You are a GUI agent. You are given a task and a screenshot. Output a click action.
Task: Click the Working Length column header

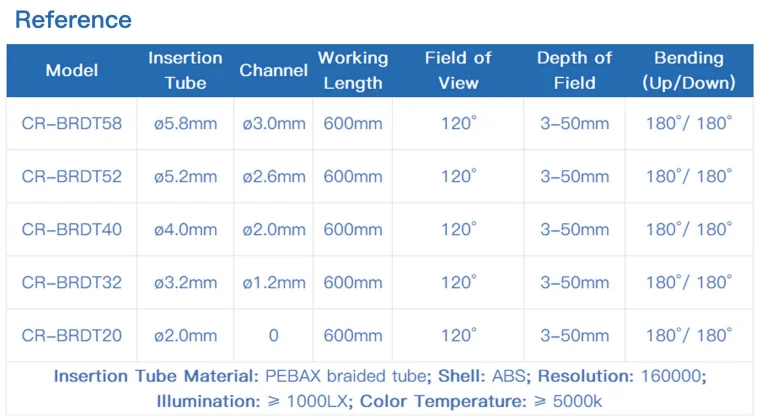353,71
